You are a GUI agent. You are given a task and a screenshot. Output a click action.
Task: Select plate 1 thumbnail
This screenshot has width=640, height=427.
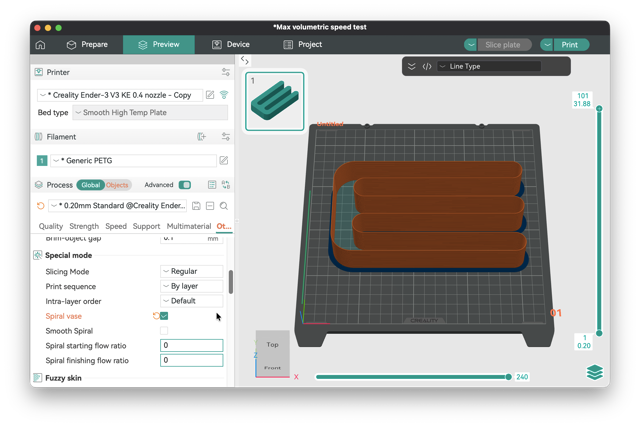(275, 101)
